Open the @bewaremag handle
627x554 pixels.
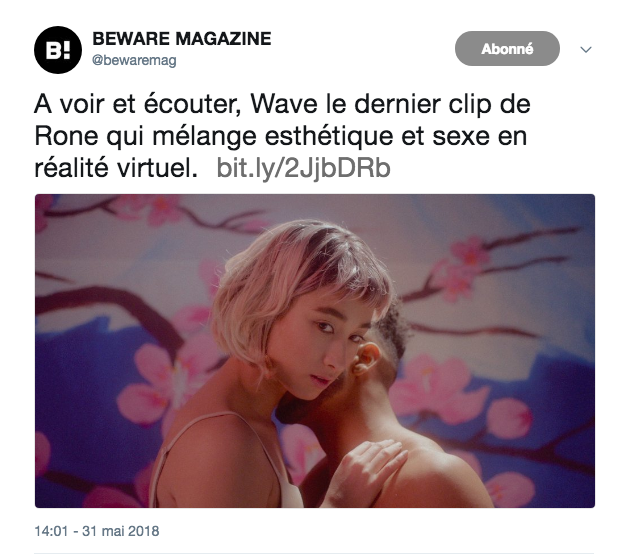[134, 60]
